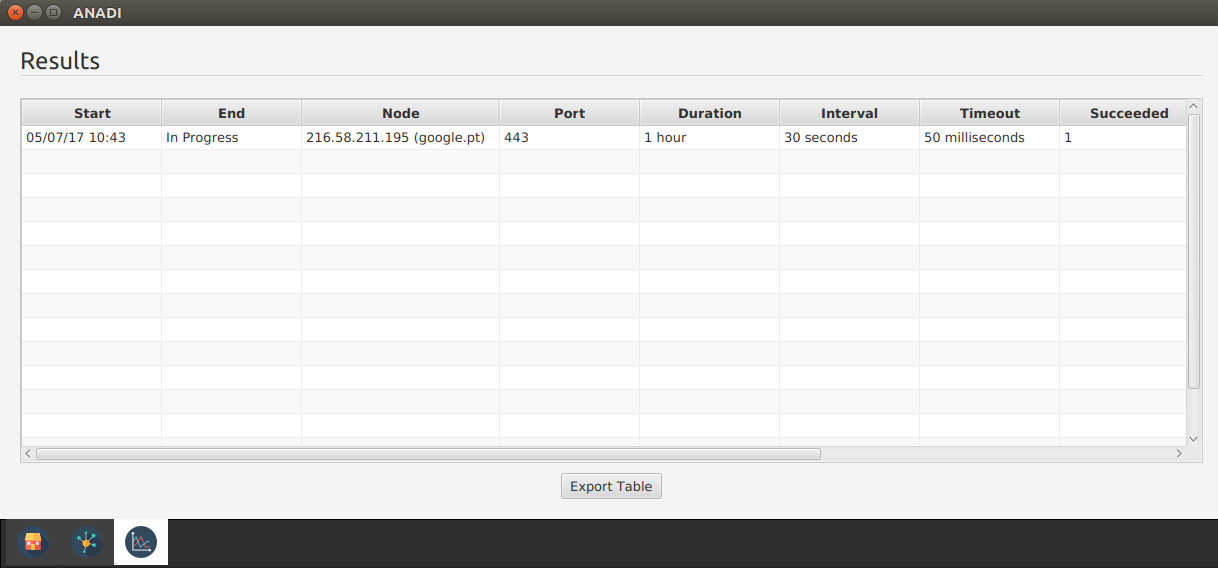
Task: Maximize the ANADI window
Action: click(x=53, y=13)
